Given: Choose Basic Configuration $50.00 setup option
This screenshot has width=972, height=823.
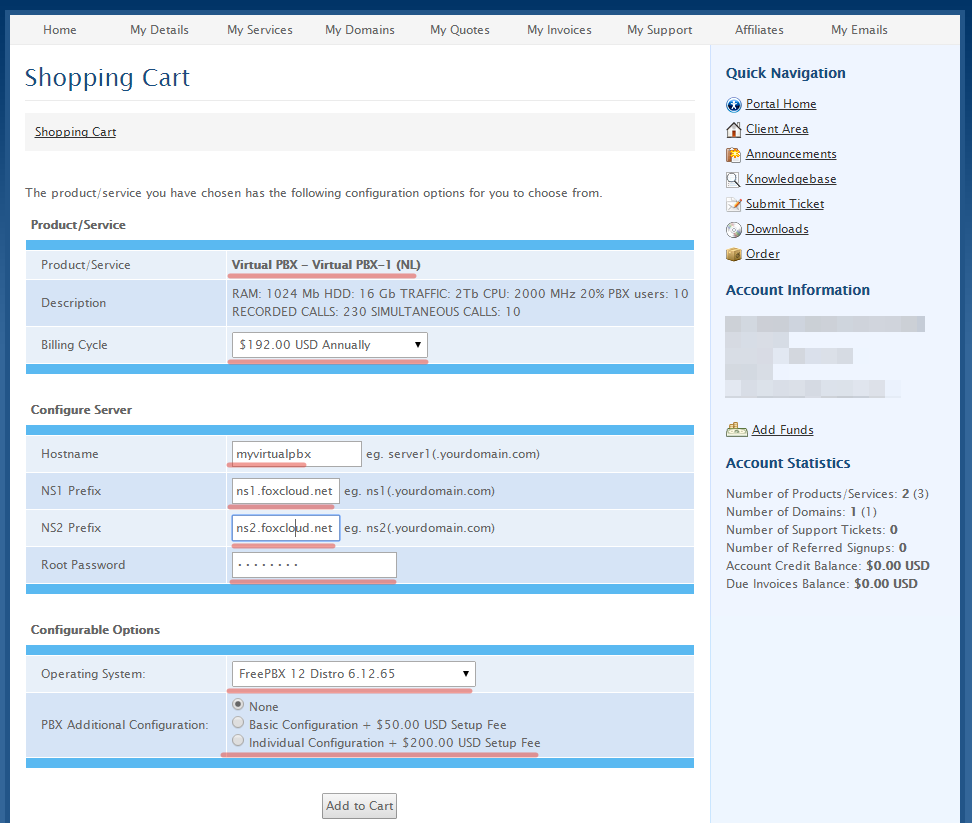Looking at the screenshot, I should coord(238,723).
